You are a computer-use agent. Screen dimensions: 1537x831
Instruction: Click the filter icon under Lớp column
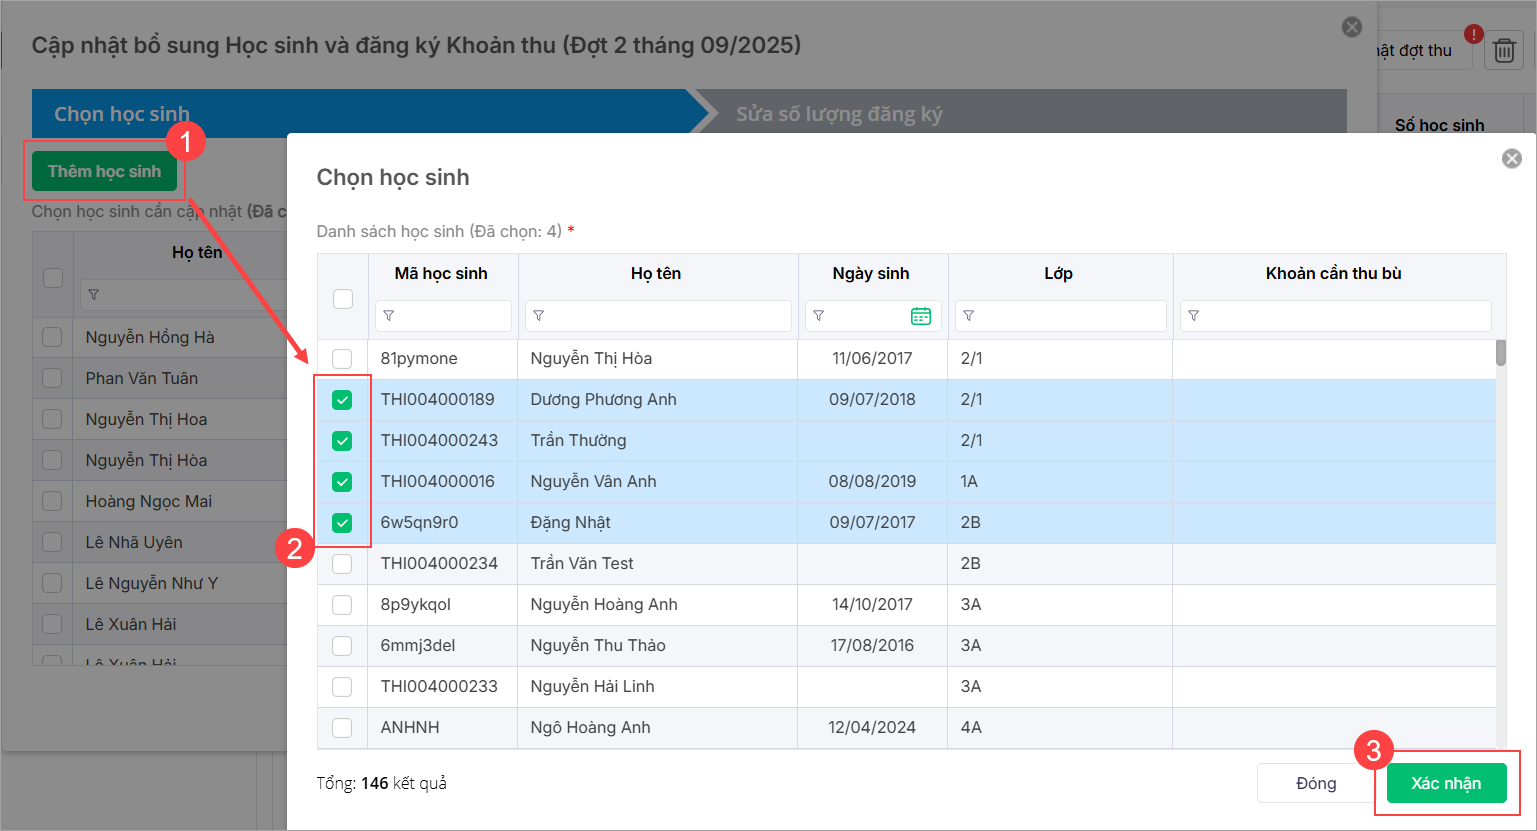coord(969,316)
